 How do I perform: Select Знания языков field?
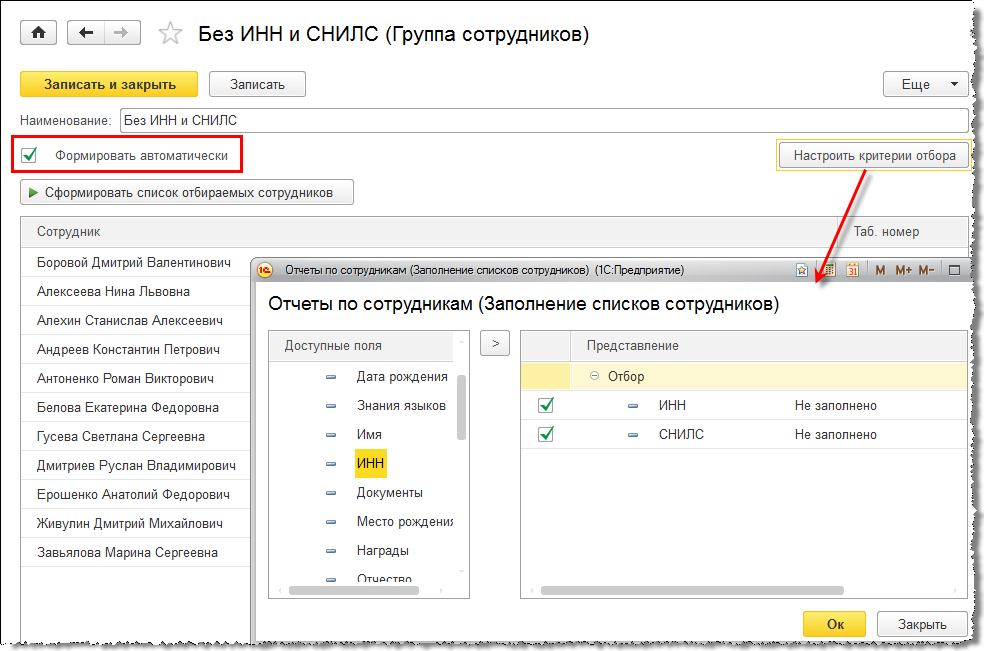click(402, 406)
